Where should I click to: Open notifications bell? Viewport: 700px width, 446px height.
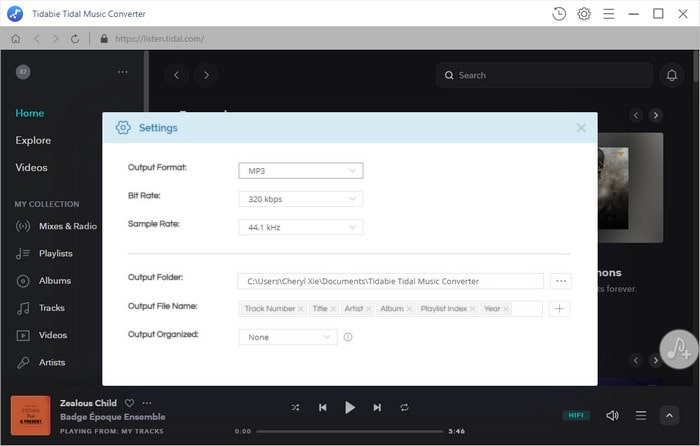[x=672, y=75]
